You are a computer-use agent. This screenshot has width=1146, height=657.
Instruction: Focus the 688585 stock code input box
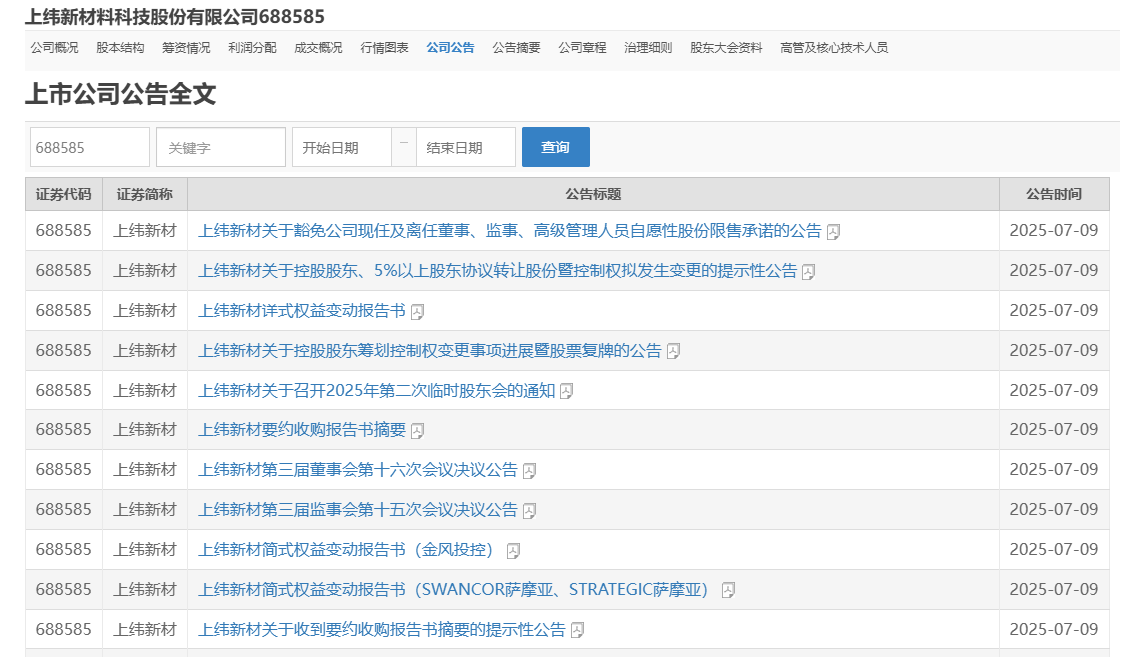point(89,147)
